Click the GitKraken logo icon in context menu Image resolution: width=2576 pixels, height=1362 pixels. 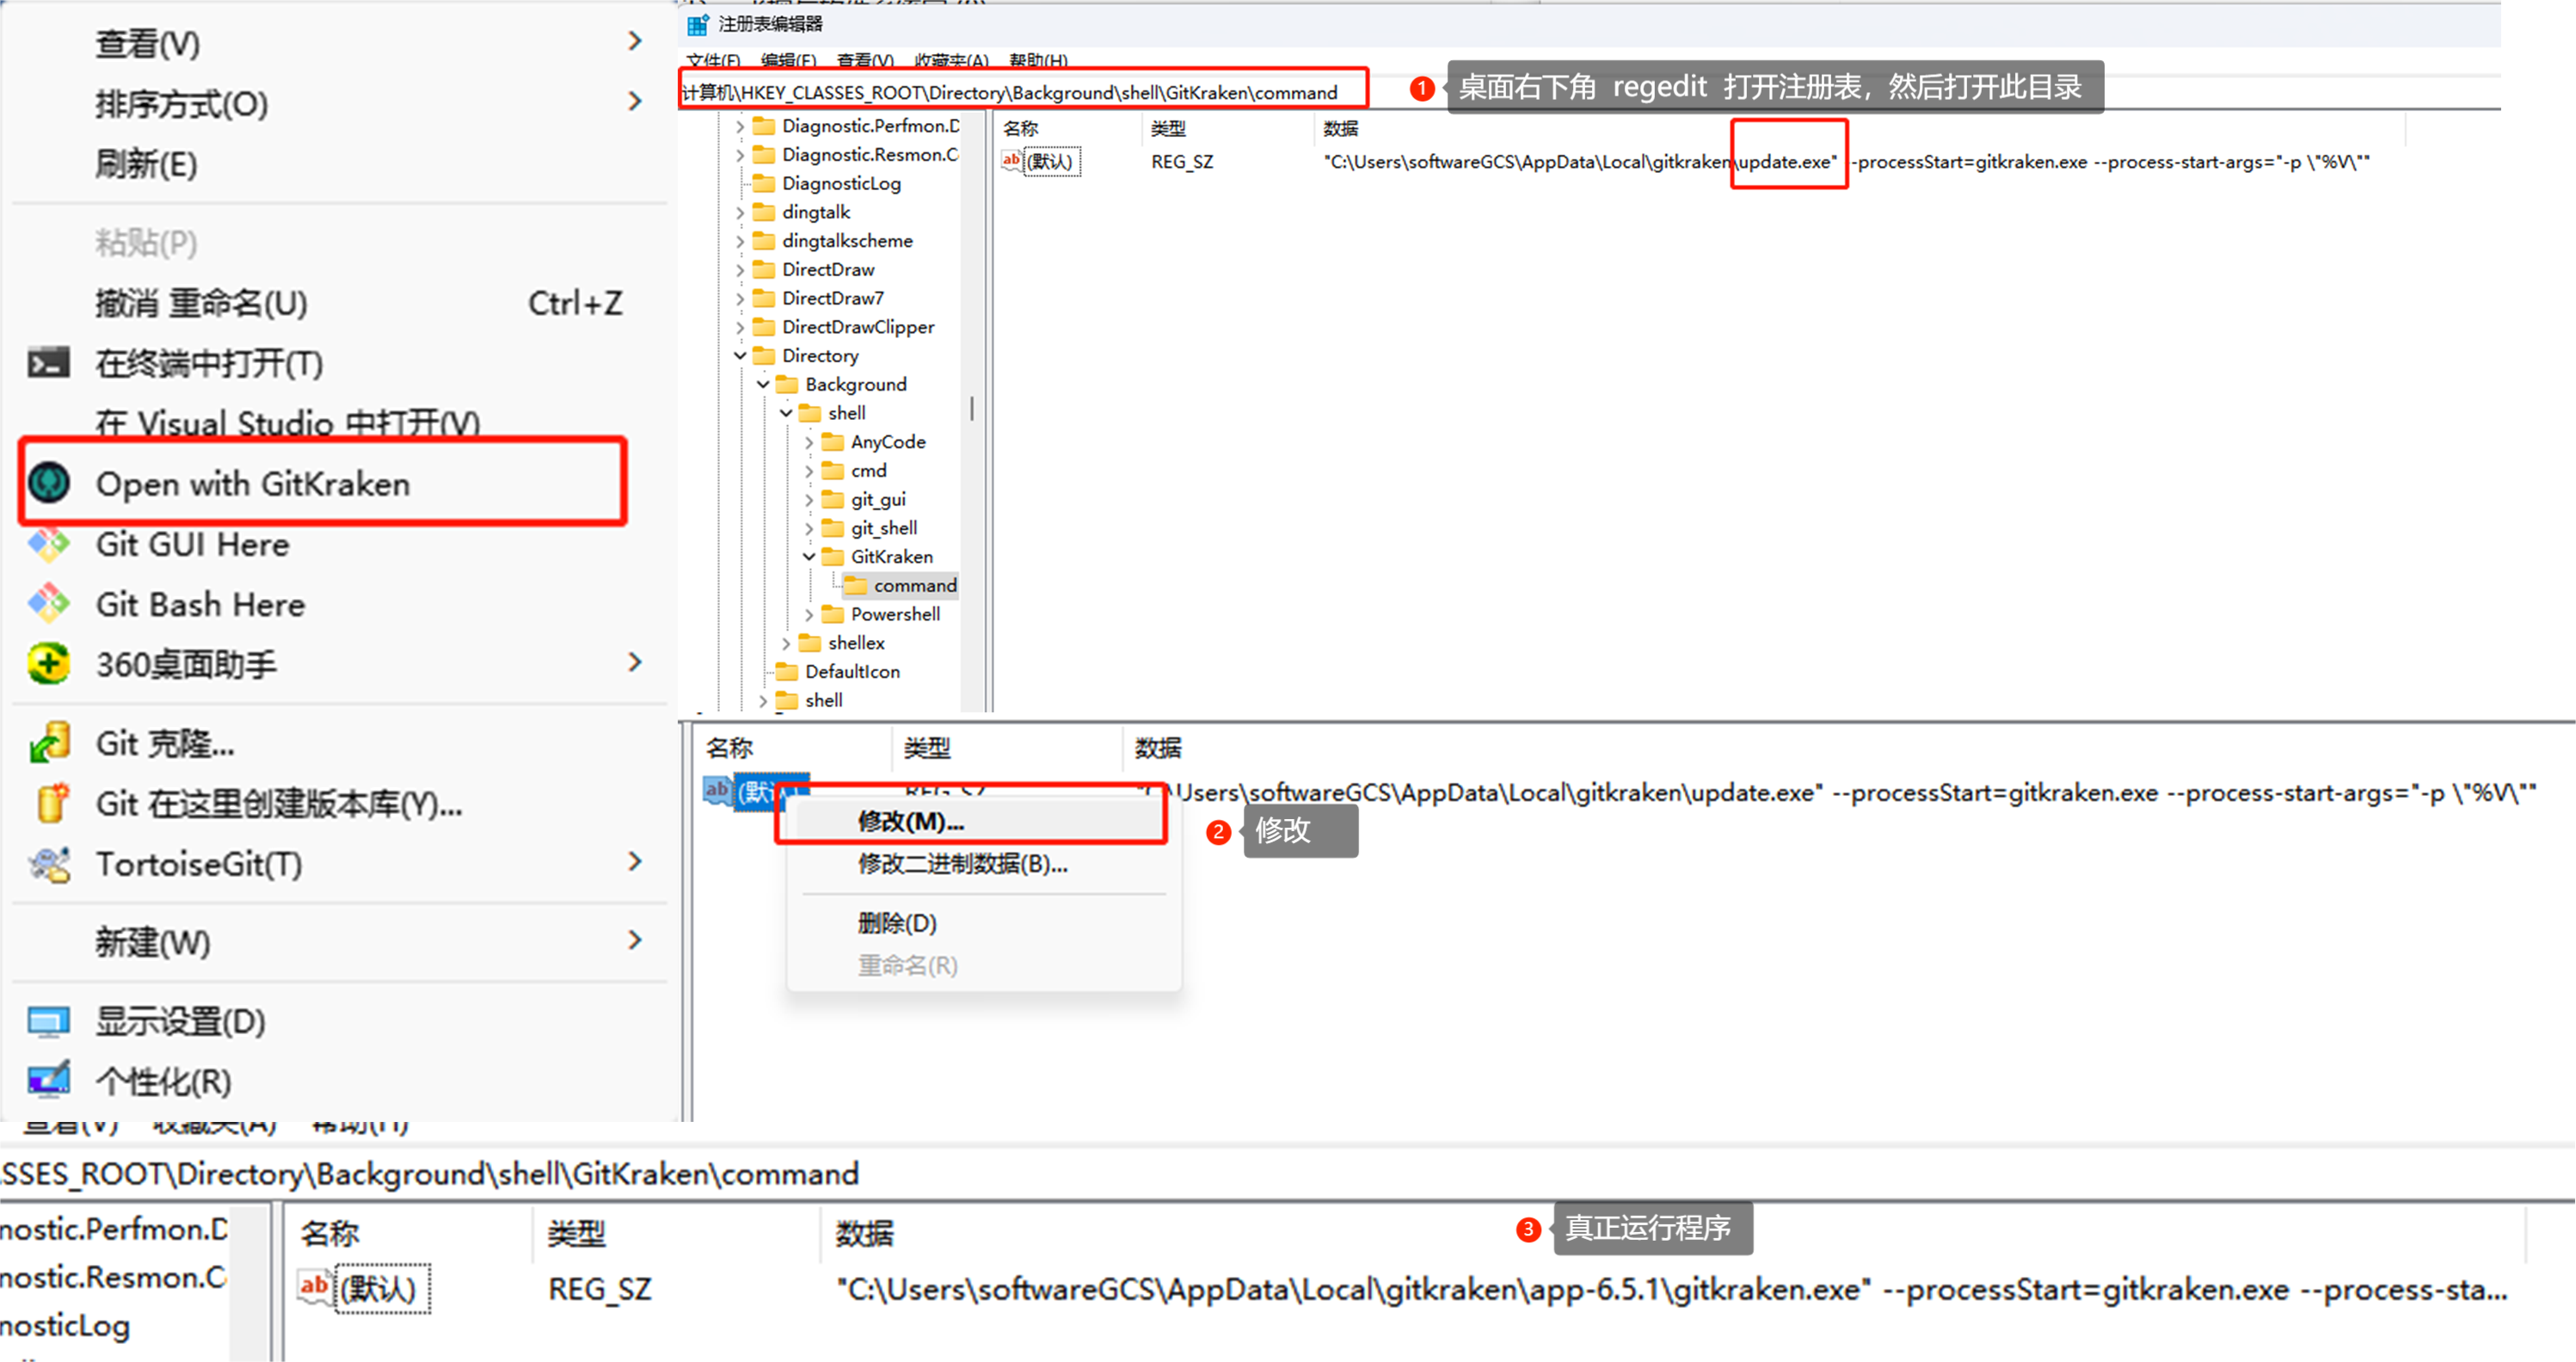49,483
